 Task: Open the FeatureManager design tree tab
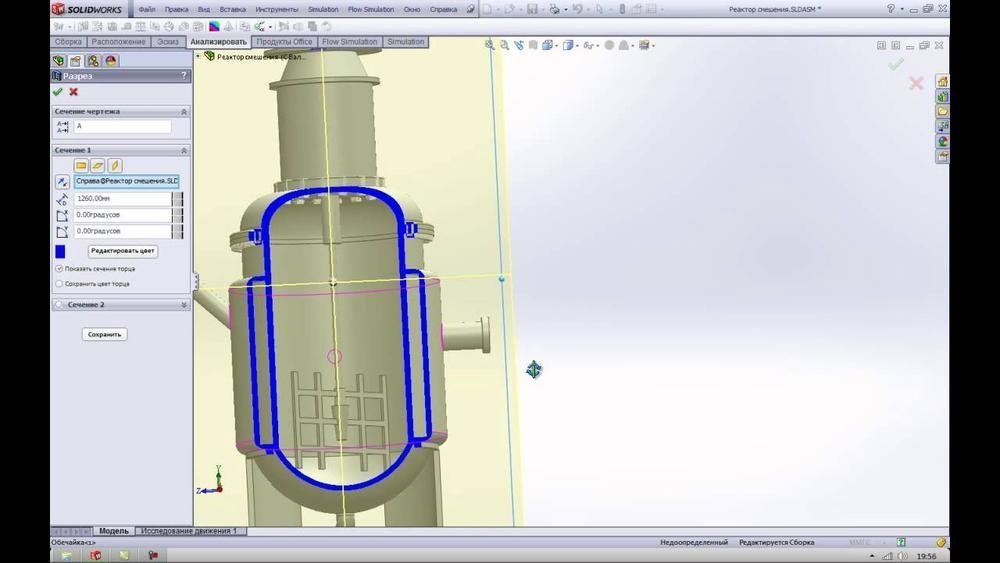59,61
